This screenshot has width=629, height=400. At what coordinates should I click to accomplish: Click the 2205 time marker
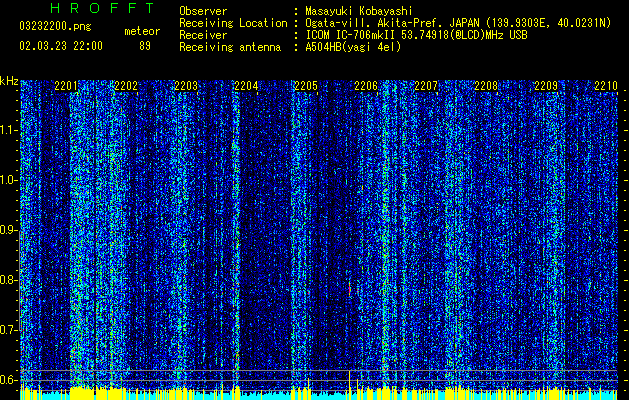306,86
